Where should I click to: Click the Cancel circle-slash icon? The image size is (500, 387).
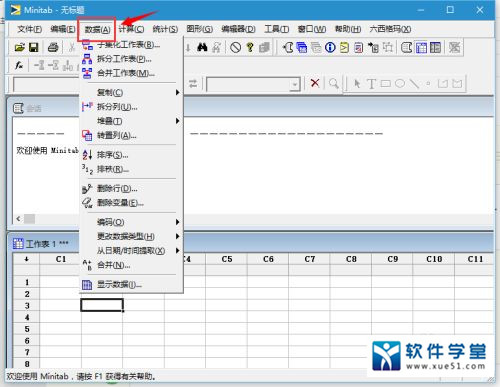[236, 48]
